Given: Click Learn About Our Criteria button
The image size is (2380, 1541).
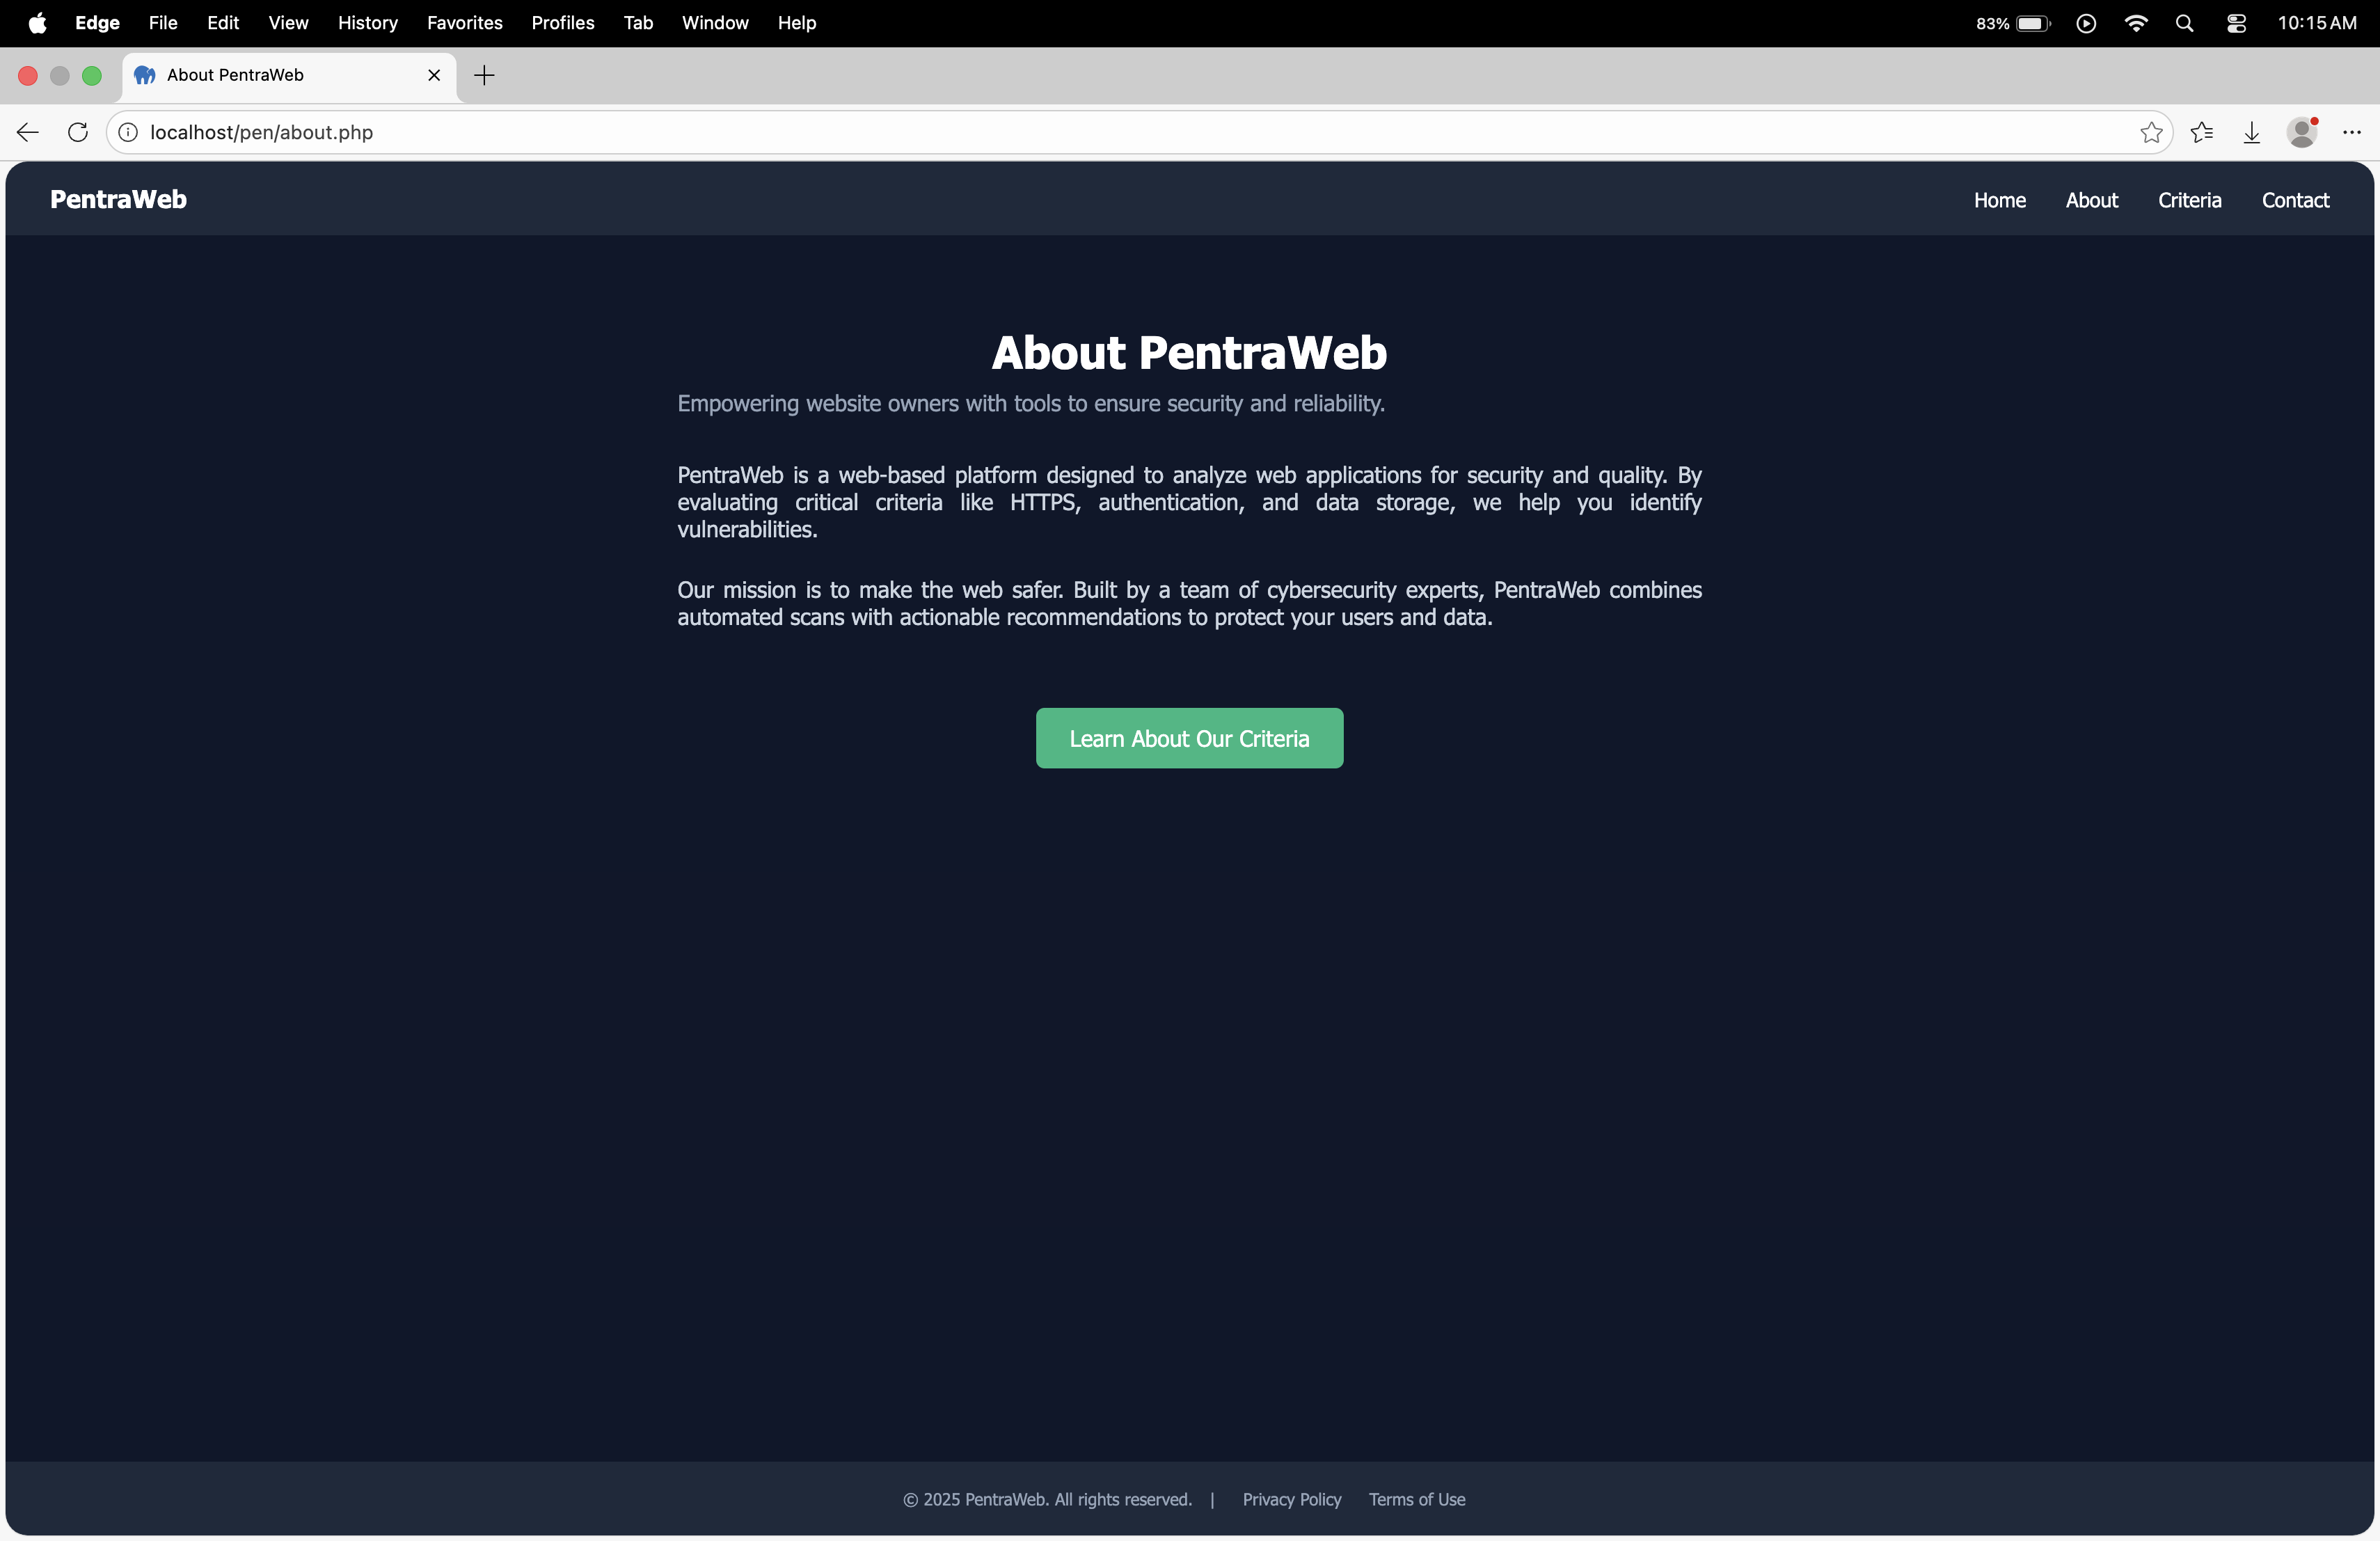Looking at the screenshot, I should (1189, 738).
